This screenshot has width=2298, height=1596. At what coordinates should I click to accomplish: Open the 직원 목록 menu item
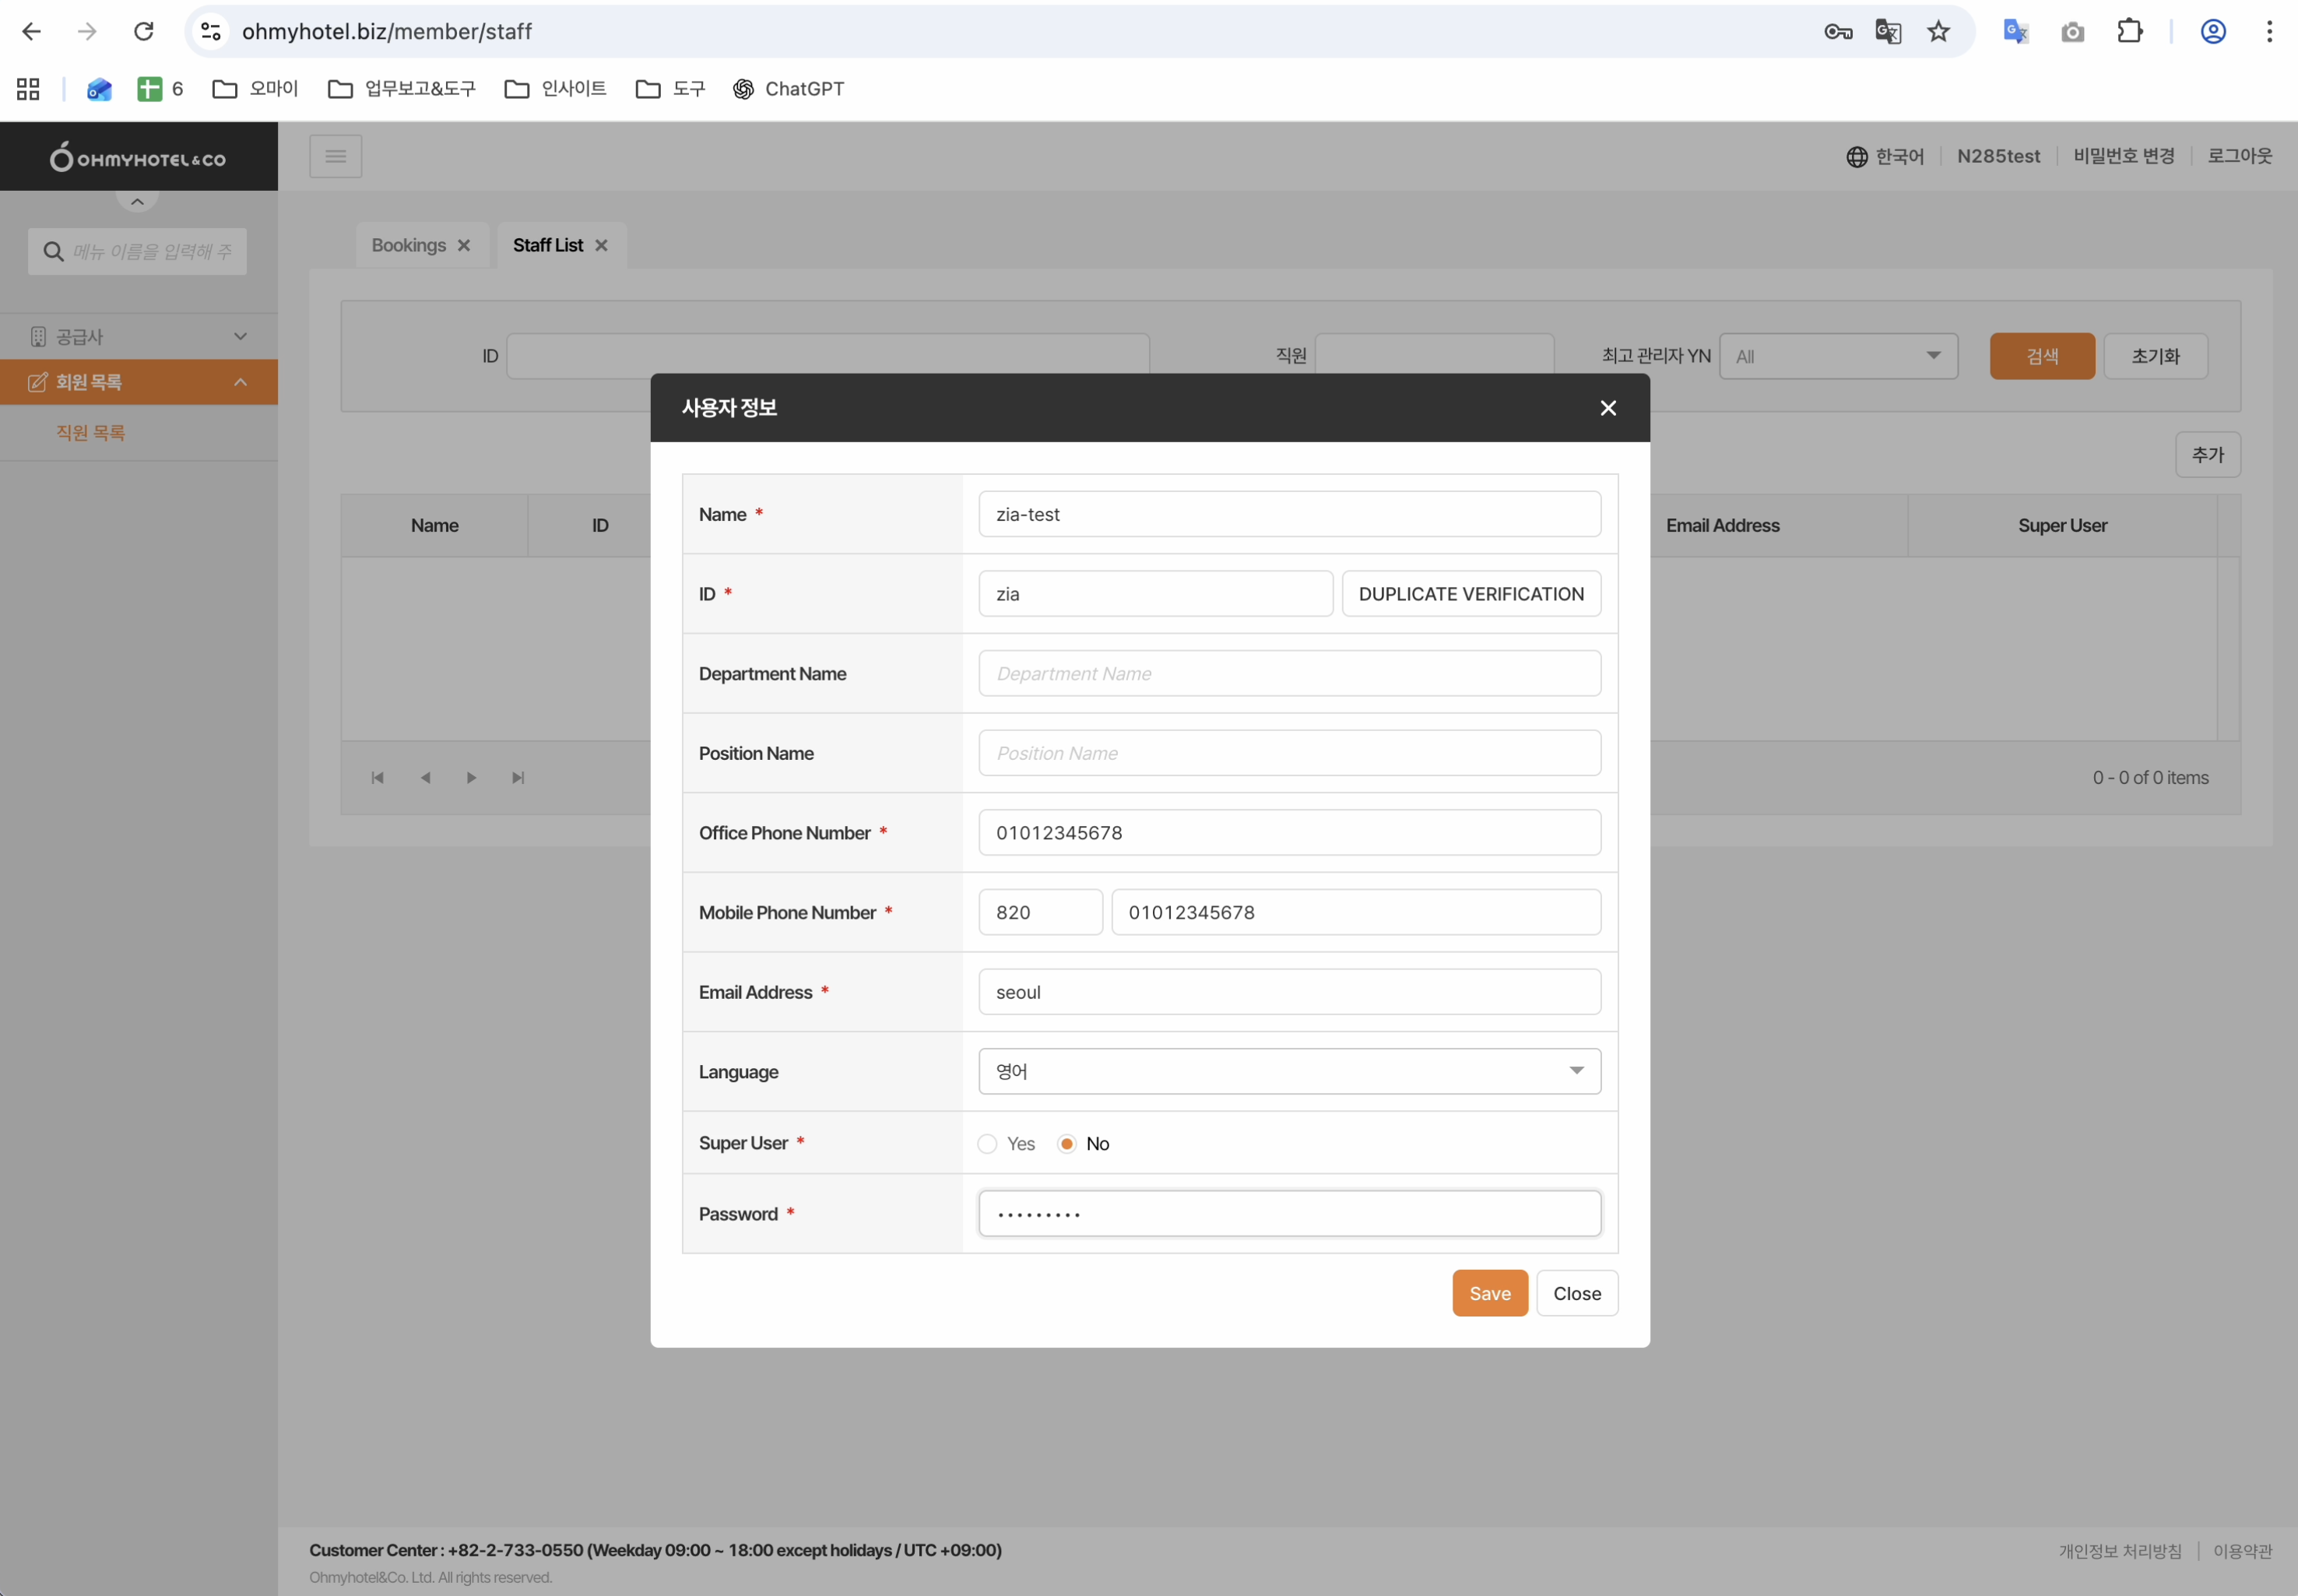pos(90,433)
